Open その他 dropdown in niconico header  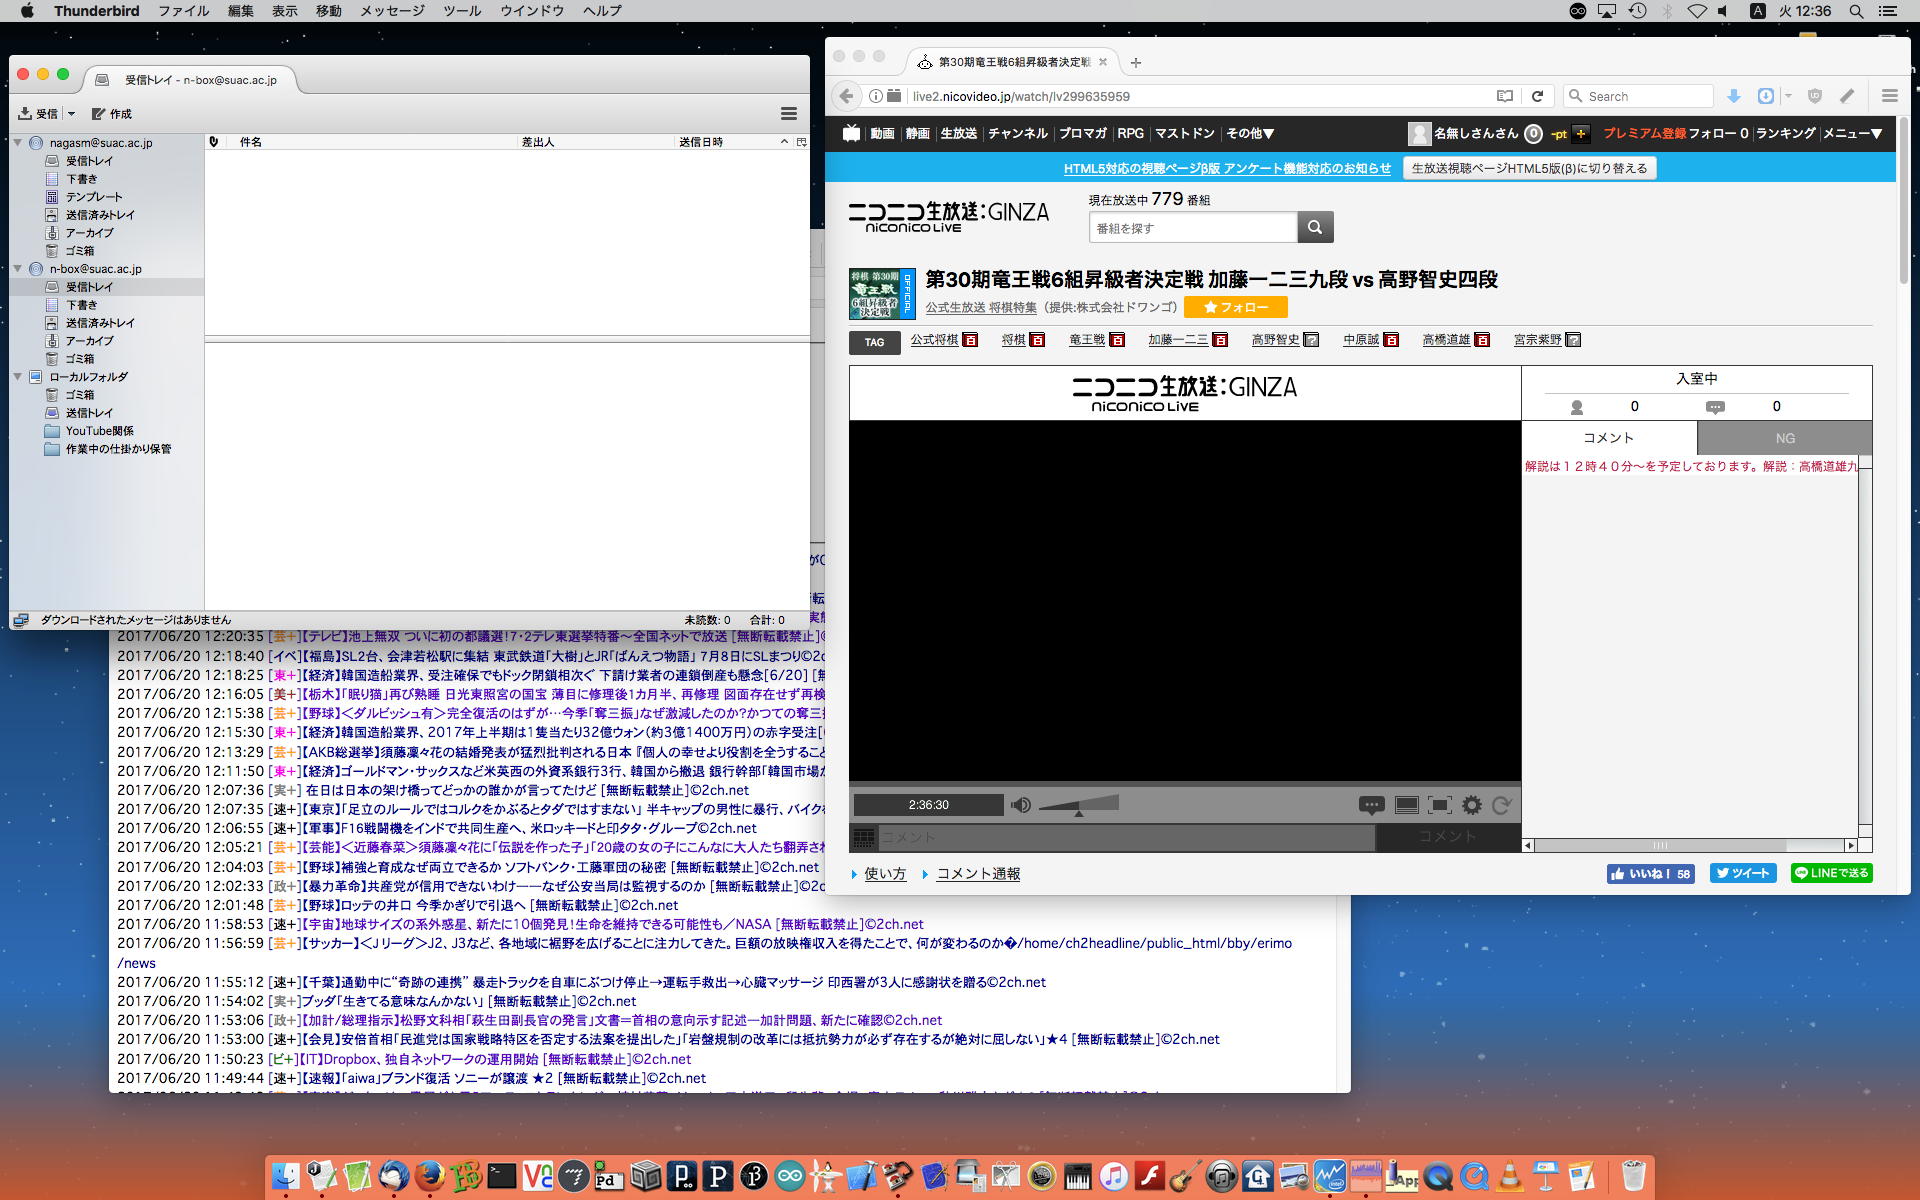tap(1250, 133)
